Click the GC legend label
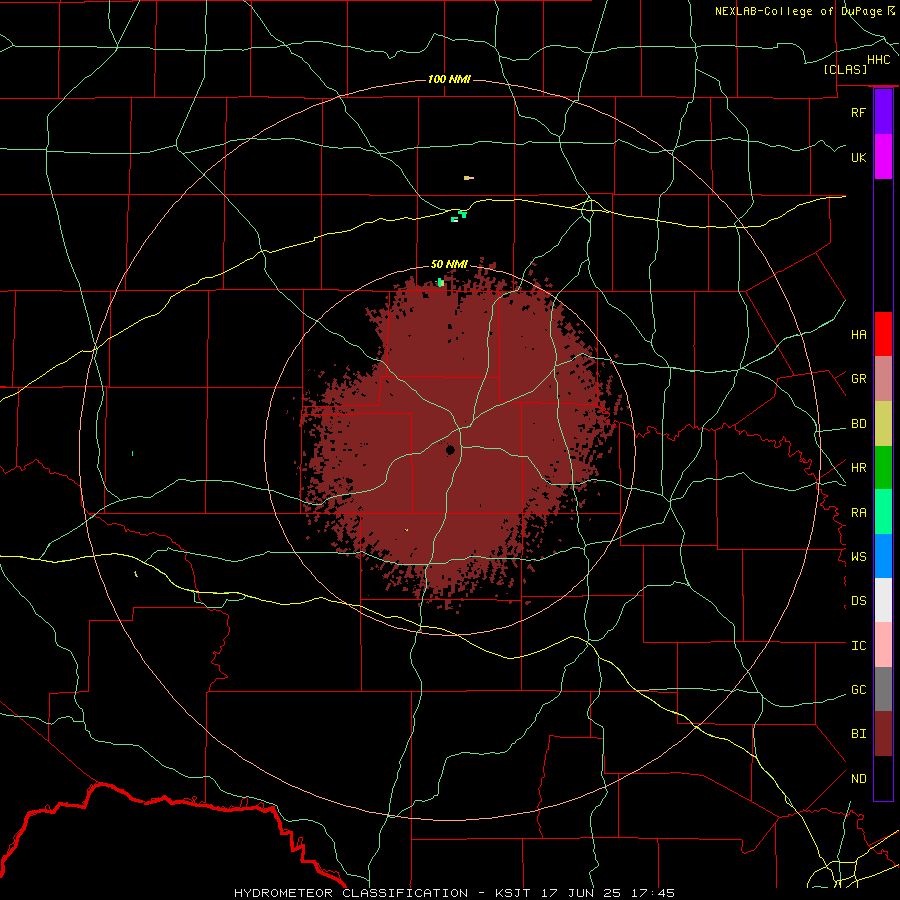 tap(858, 690)
